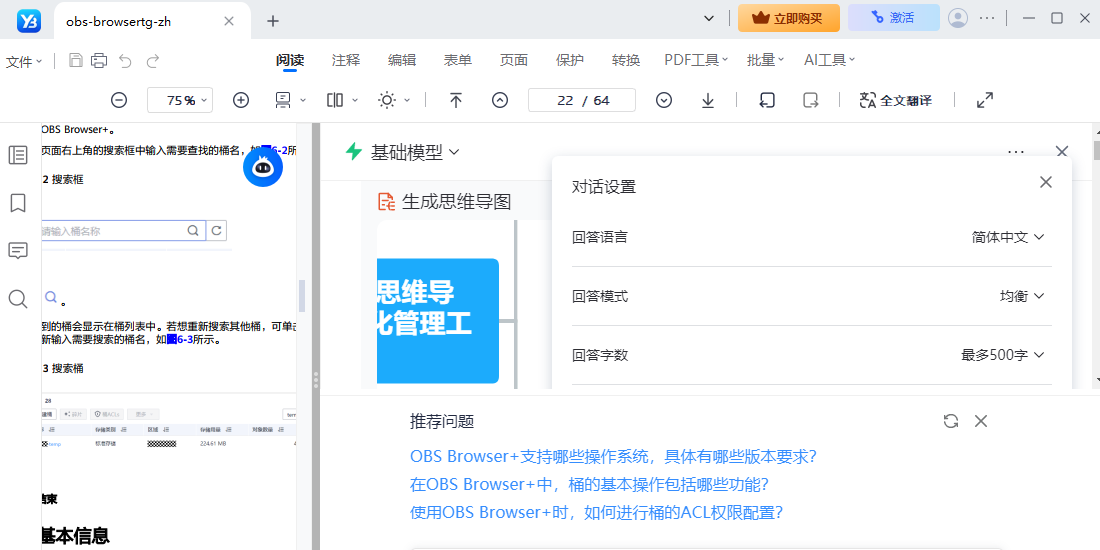Close the obs-browsertg-zh tab
Viewport: 1100px width, 550px height.
point(229,21)
